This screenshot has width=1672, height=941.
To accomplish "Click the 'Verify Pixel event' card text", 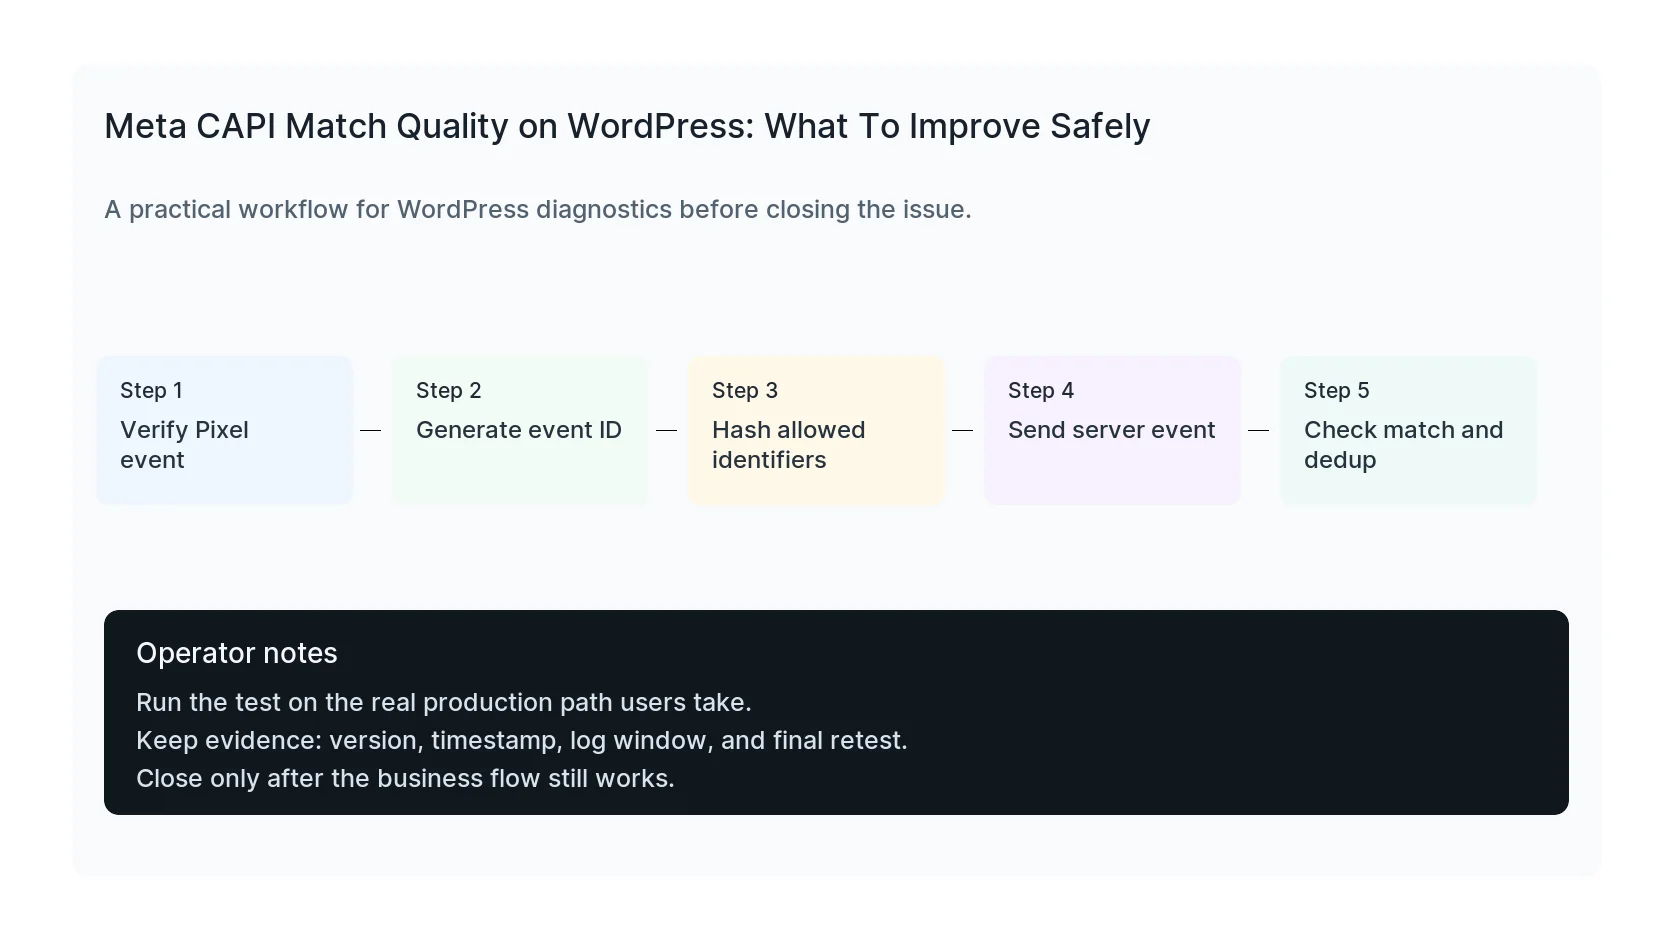I will click(x=184, y=444).
